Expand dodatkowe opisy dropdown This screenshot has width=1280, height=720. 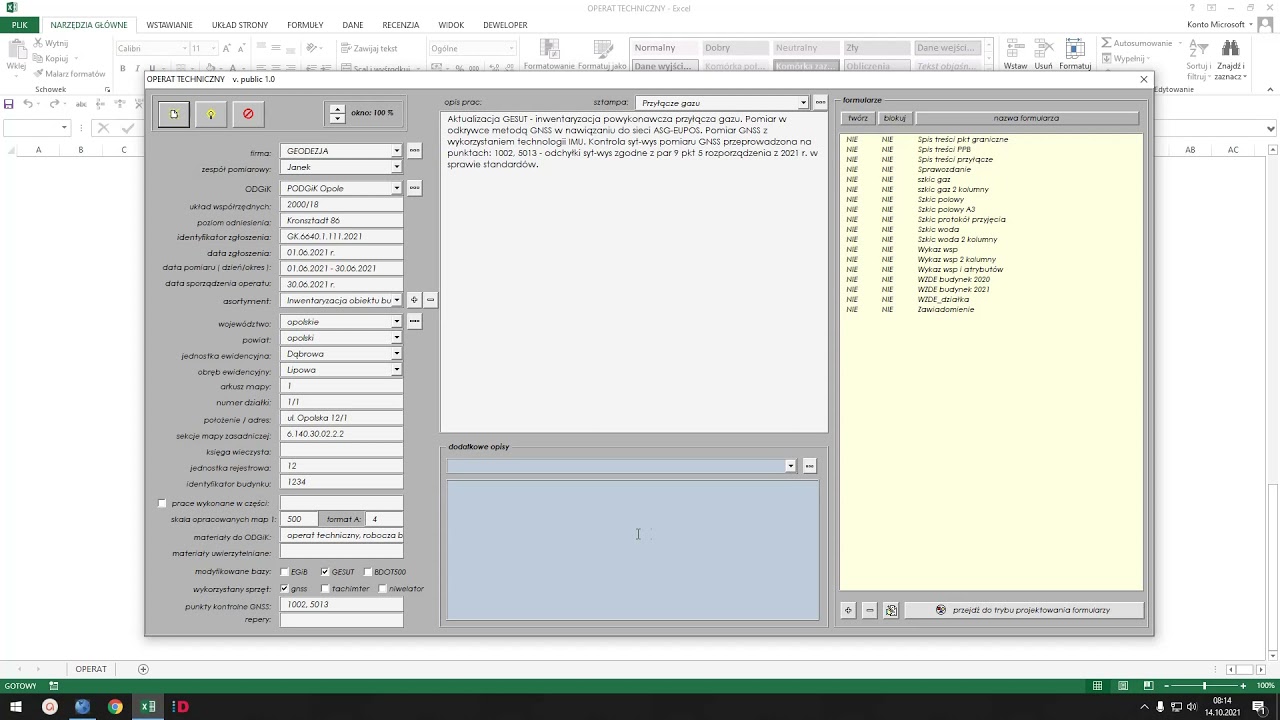pyautogui.click(x=790, y=466)
